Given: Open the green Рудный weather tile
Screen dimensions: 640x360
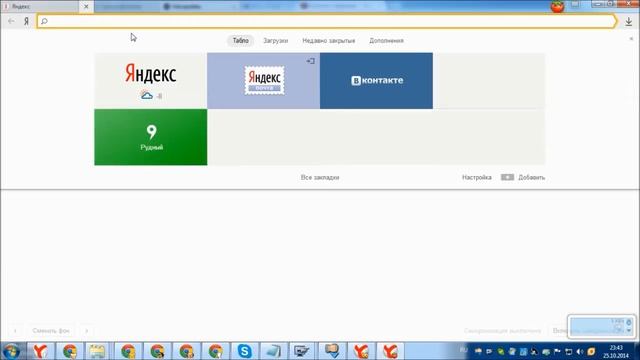Looking at the screenshot, I should click(151, 137).
